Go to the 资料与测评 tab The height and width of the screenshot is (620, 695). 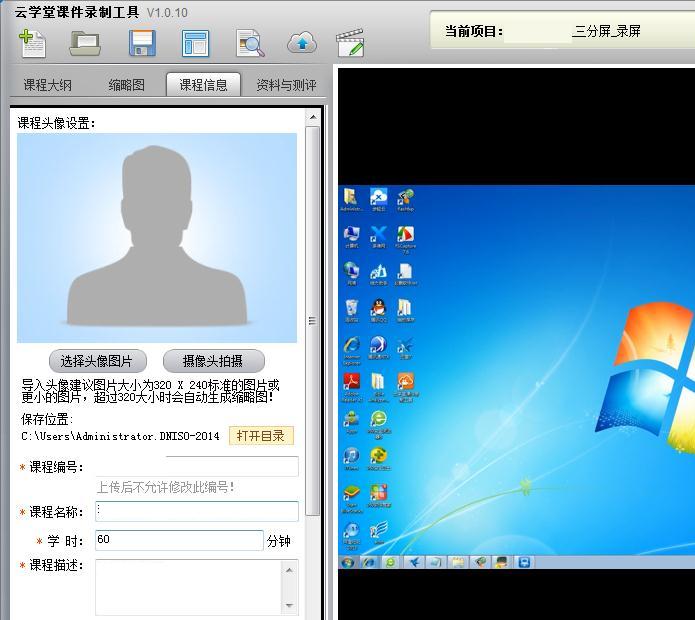click(x=286, y=85)
